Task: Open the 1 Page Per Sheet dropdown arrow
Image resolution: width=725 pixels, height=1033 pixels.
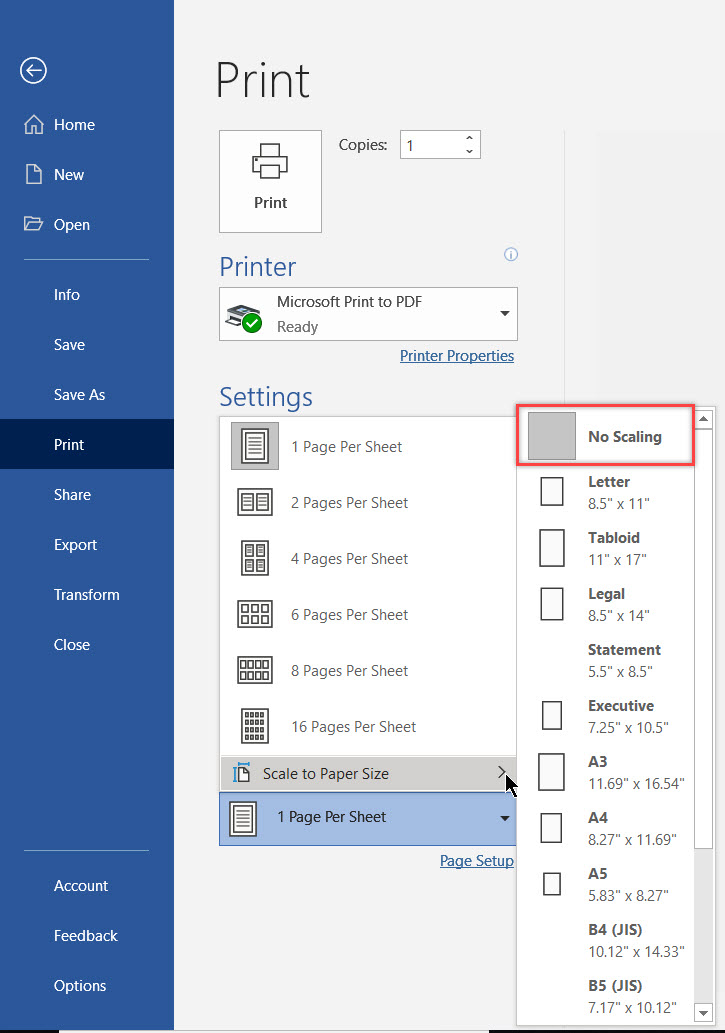Action: (505, 818)
